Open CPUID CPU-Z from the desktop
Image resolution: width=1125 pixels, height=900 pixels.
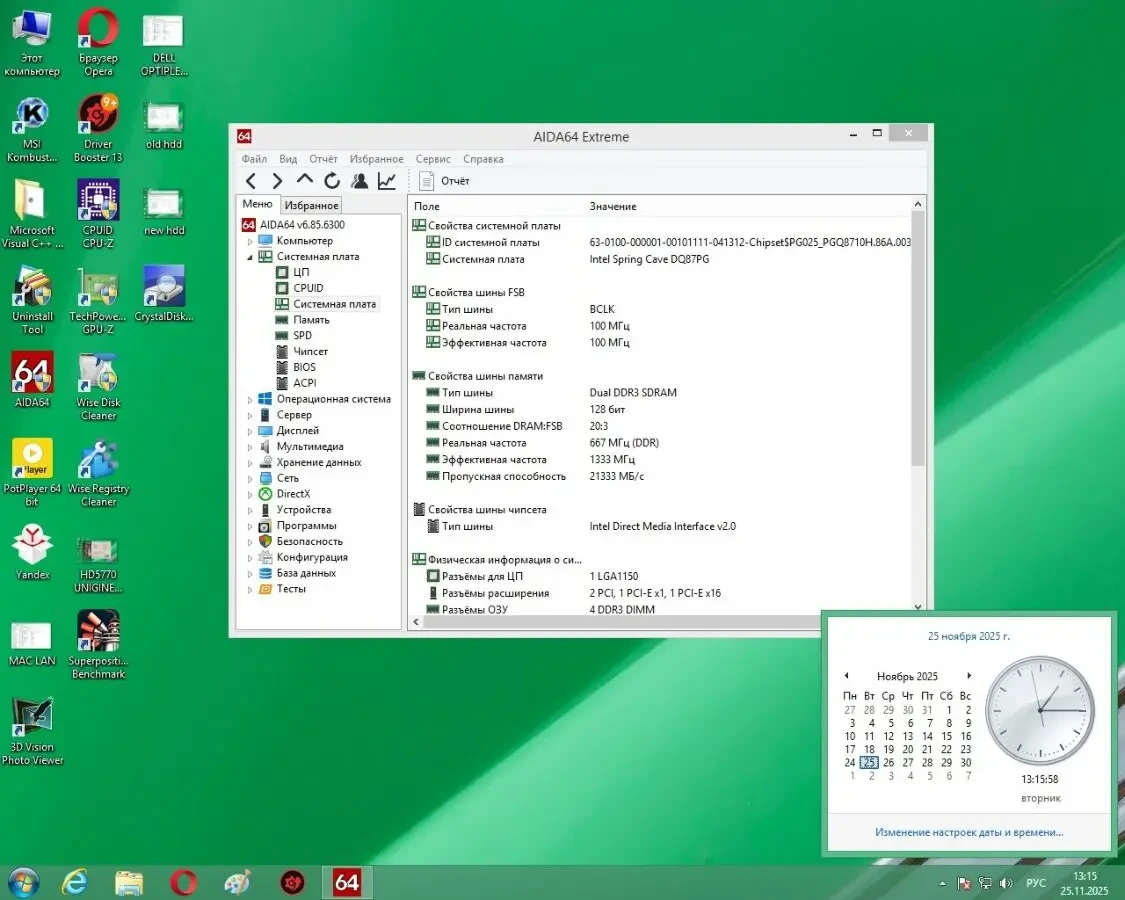click(x=97, y=203)
